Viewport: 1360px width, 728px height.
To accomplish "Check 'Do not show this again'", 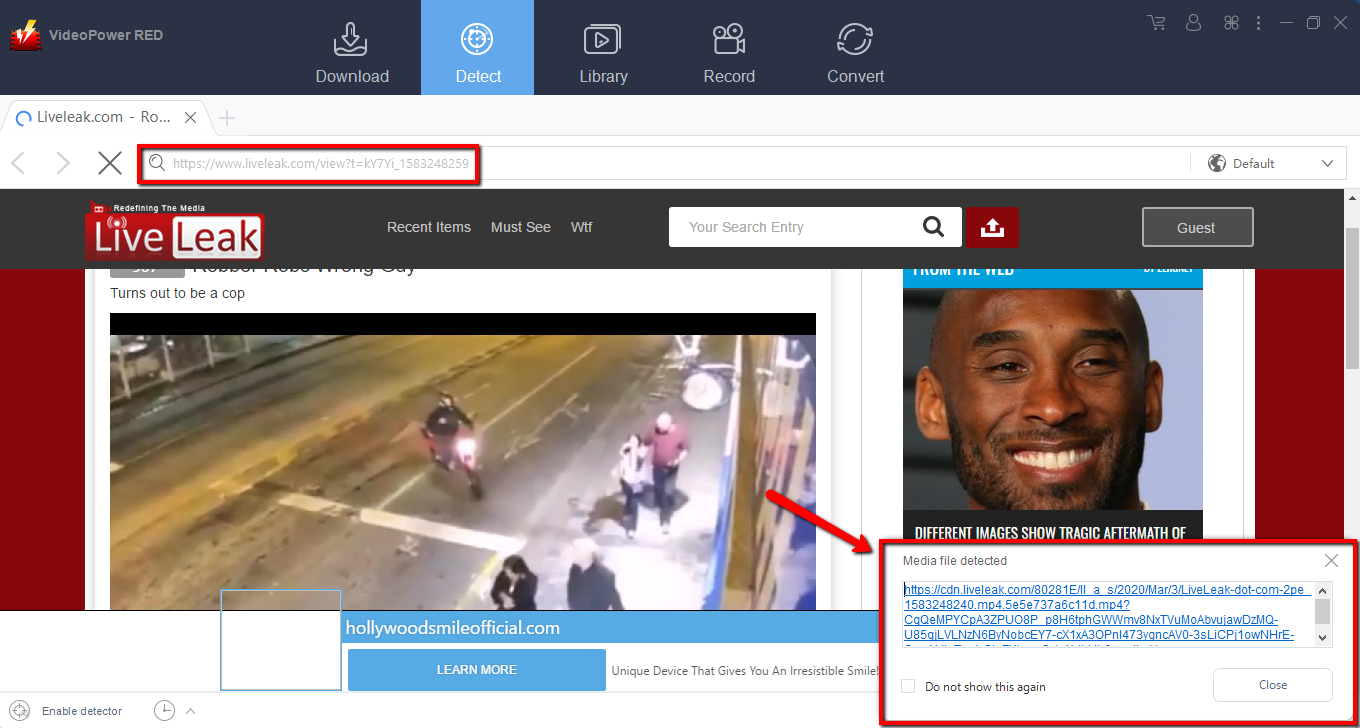I will pyautogui.click(x=908, y=687).
